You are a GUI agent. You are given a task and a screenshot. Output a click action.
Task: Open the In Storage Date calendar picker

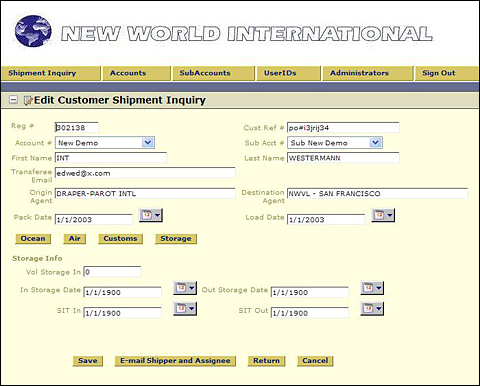[185, 288]
